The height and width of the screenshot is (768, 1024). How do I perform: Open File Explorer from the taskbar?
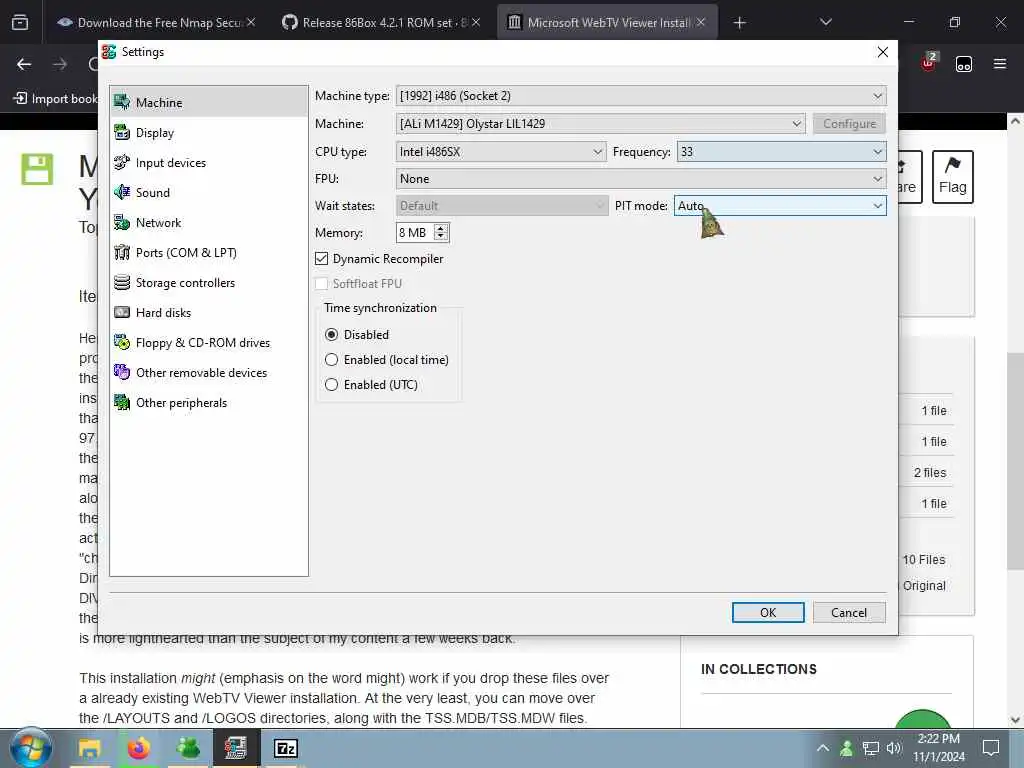89,748
